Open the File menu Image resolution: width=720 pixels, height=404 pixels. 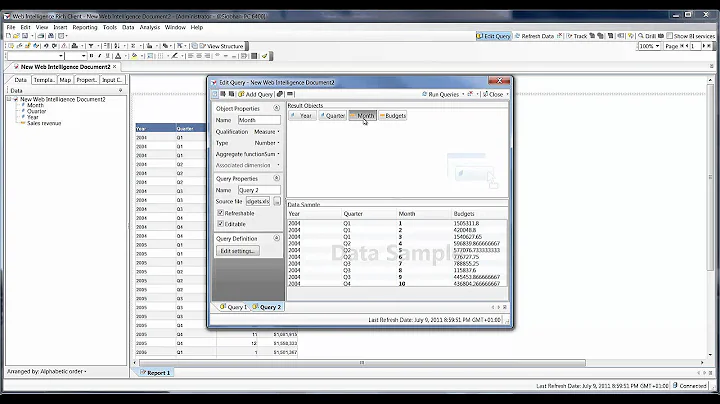[x=11, y=27]
